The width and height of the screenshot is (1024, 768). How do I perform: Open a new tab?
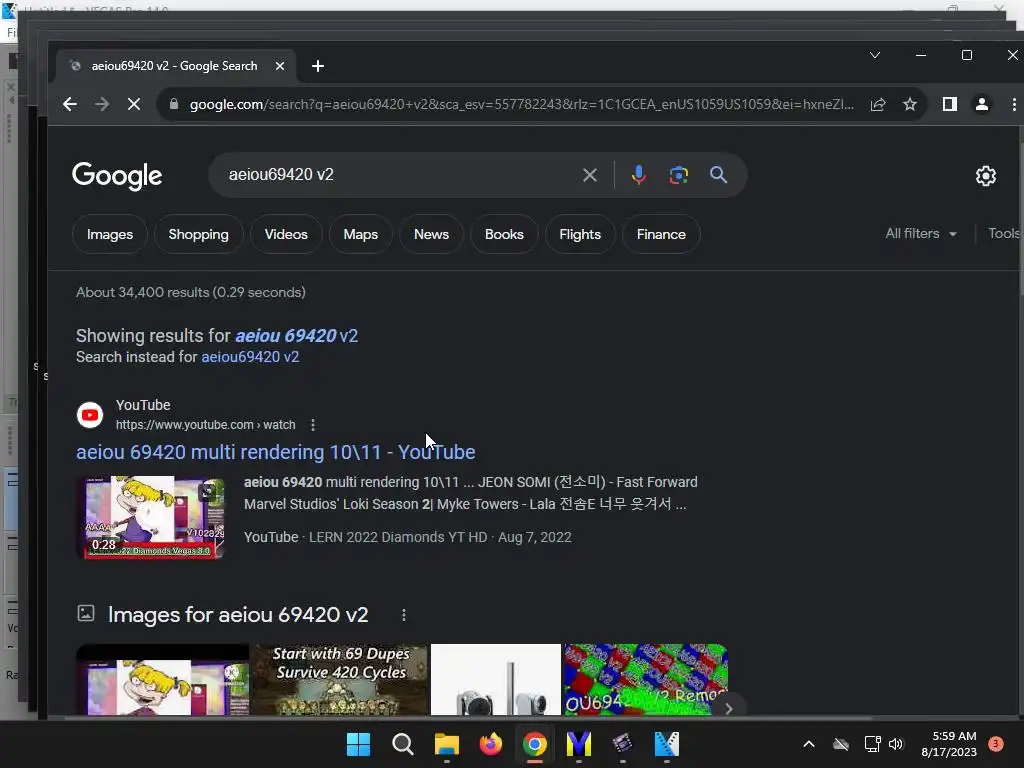tap(318, 66)
